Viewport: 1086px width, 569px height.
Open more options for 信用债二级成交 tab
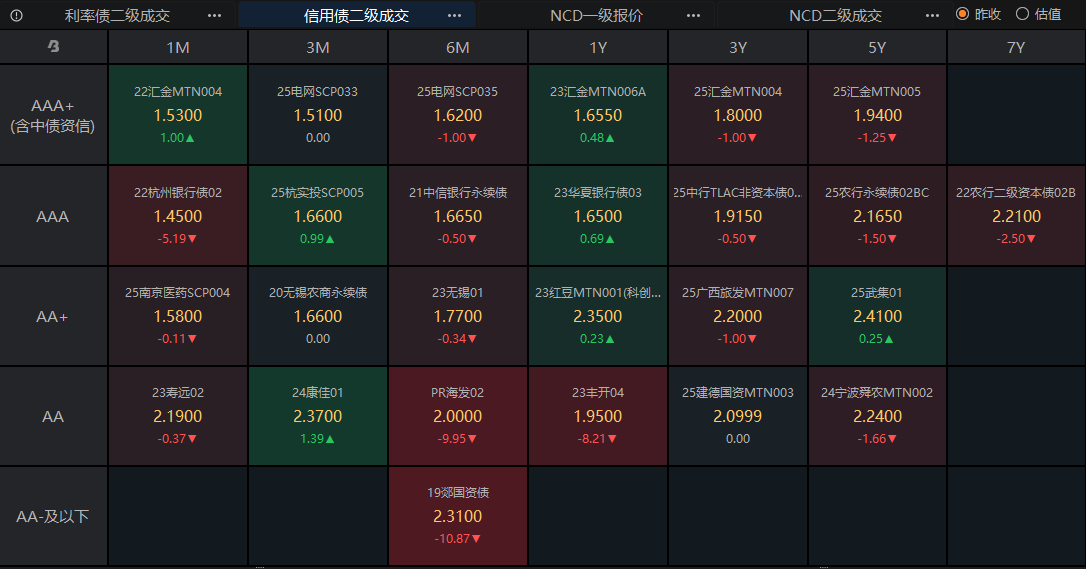click(454, 15)
